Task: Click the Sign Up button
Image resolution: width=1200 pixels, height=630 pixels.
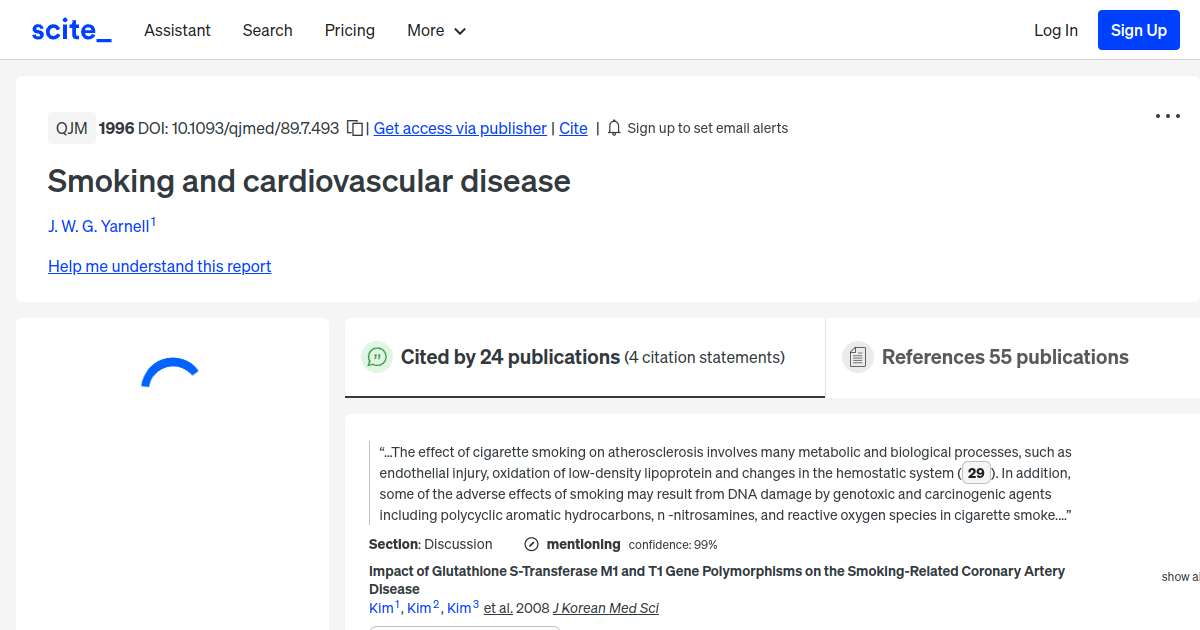Action: 1138,29
